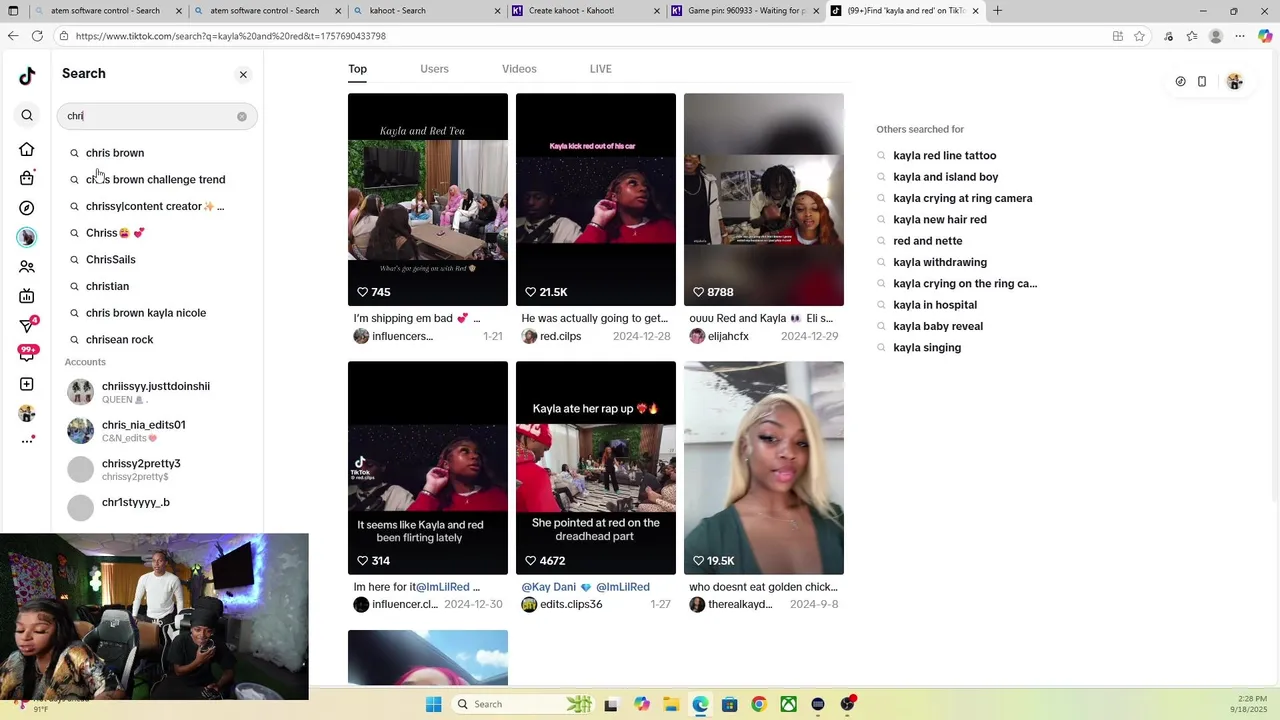Open Microsoft Edge from the taskbar
The width and height of the screenshot is (1280, 720).
coord(700,704)
